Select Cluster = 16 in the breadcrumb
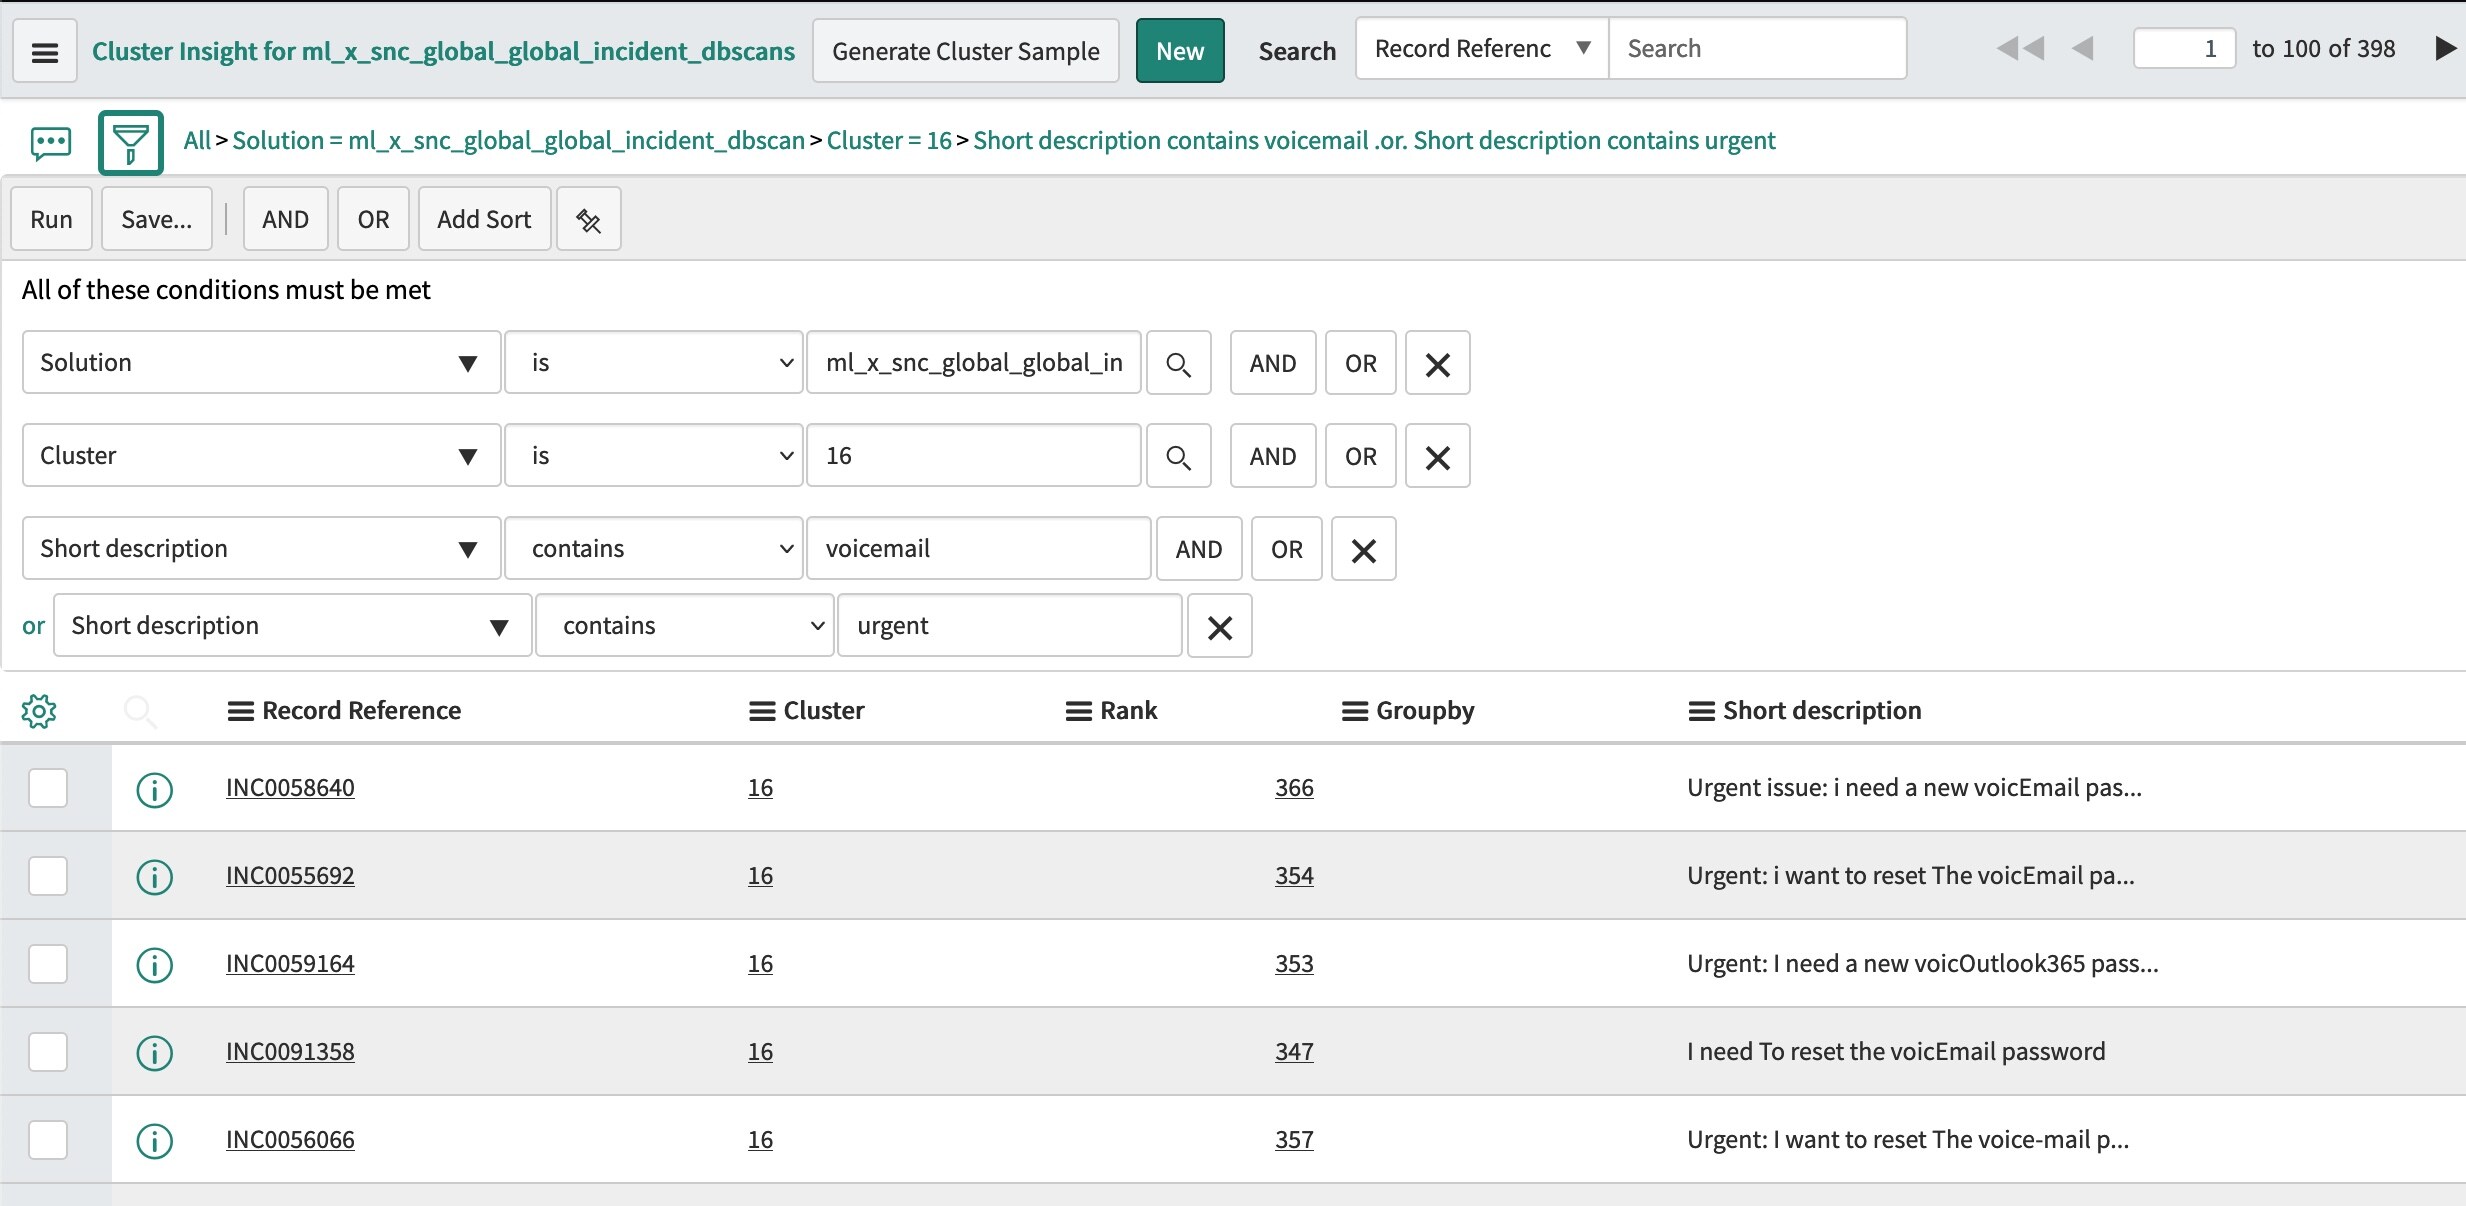This screenshot has width=2466, height=1206. (886, 140)
